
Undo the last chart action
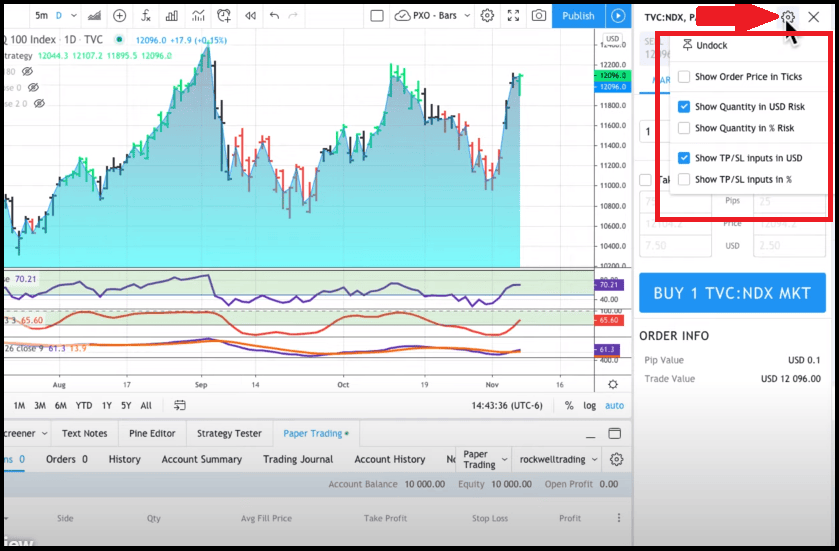pyautogui.click(x=274, y=16)
